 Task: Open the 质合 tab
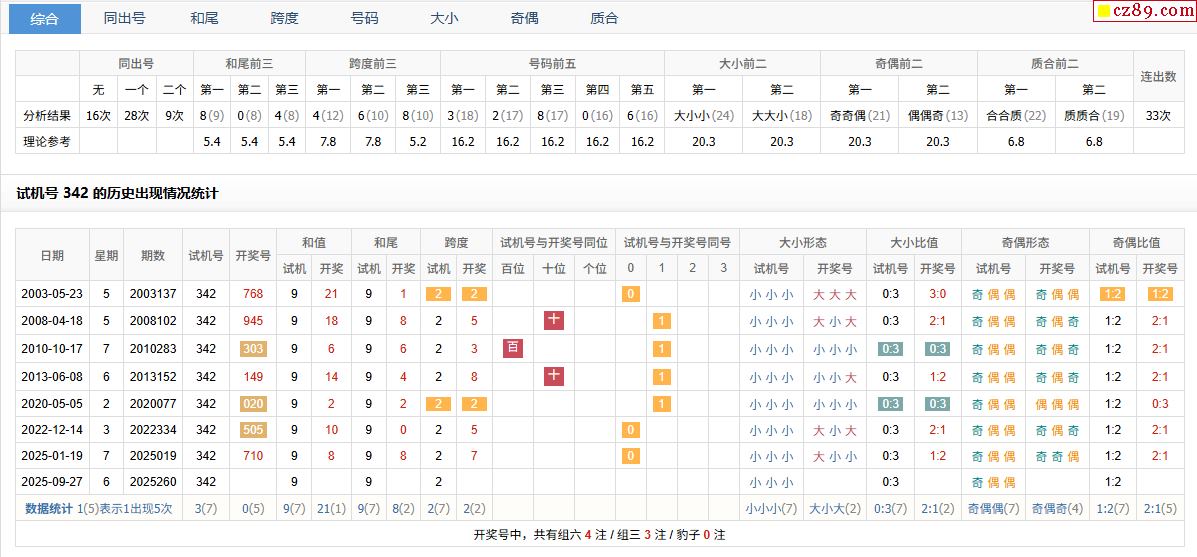pyautogui.click(x=604, y=18)
